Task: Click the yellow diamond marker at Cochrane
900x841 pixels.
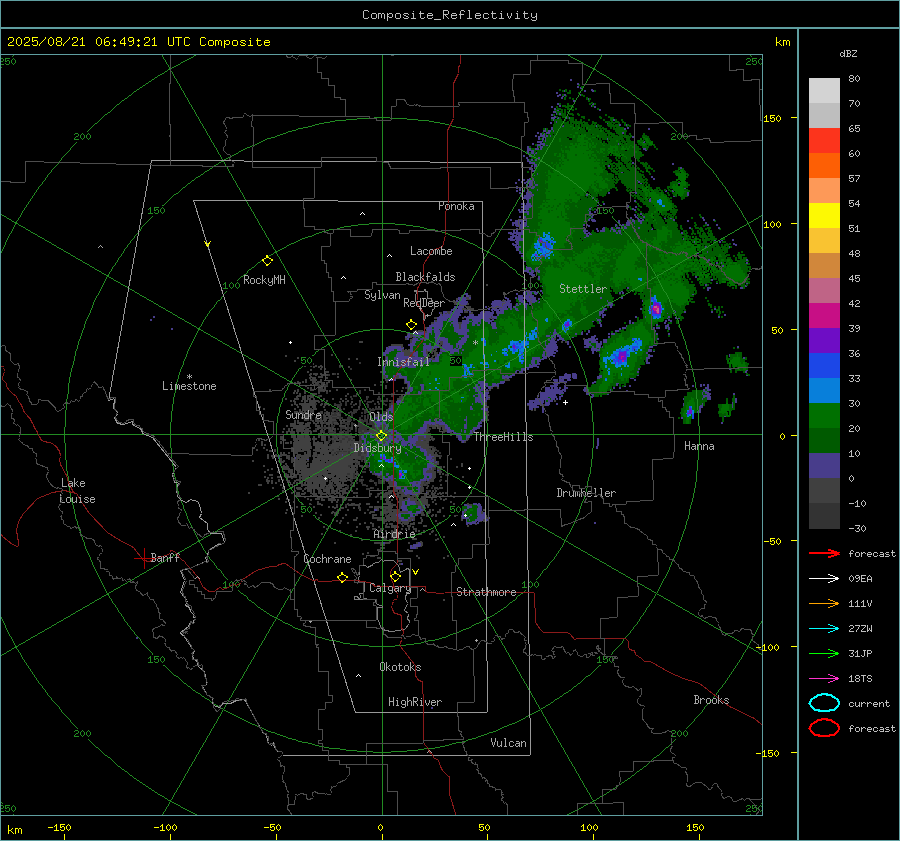Action: (342, 577)
